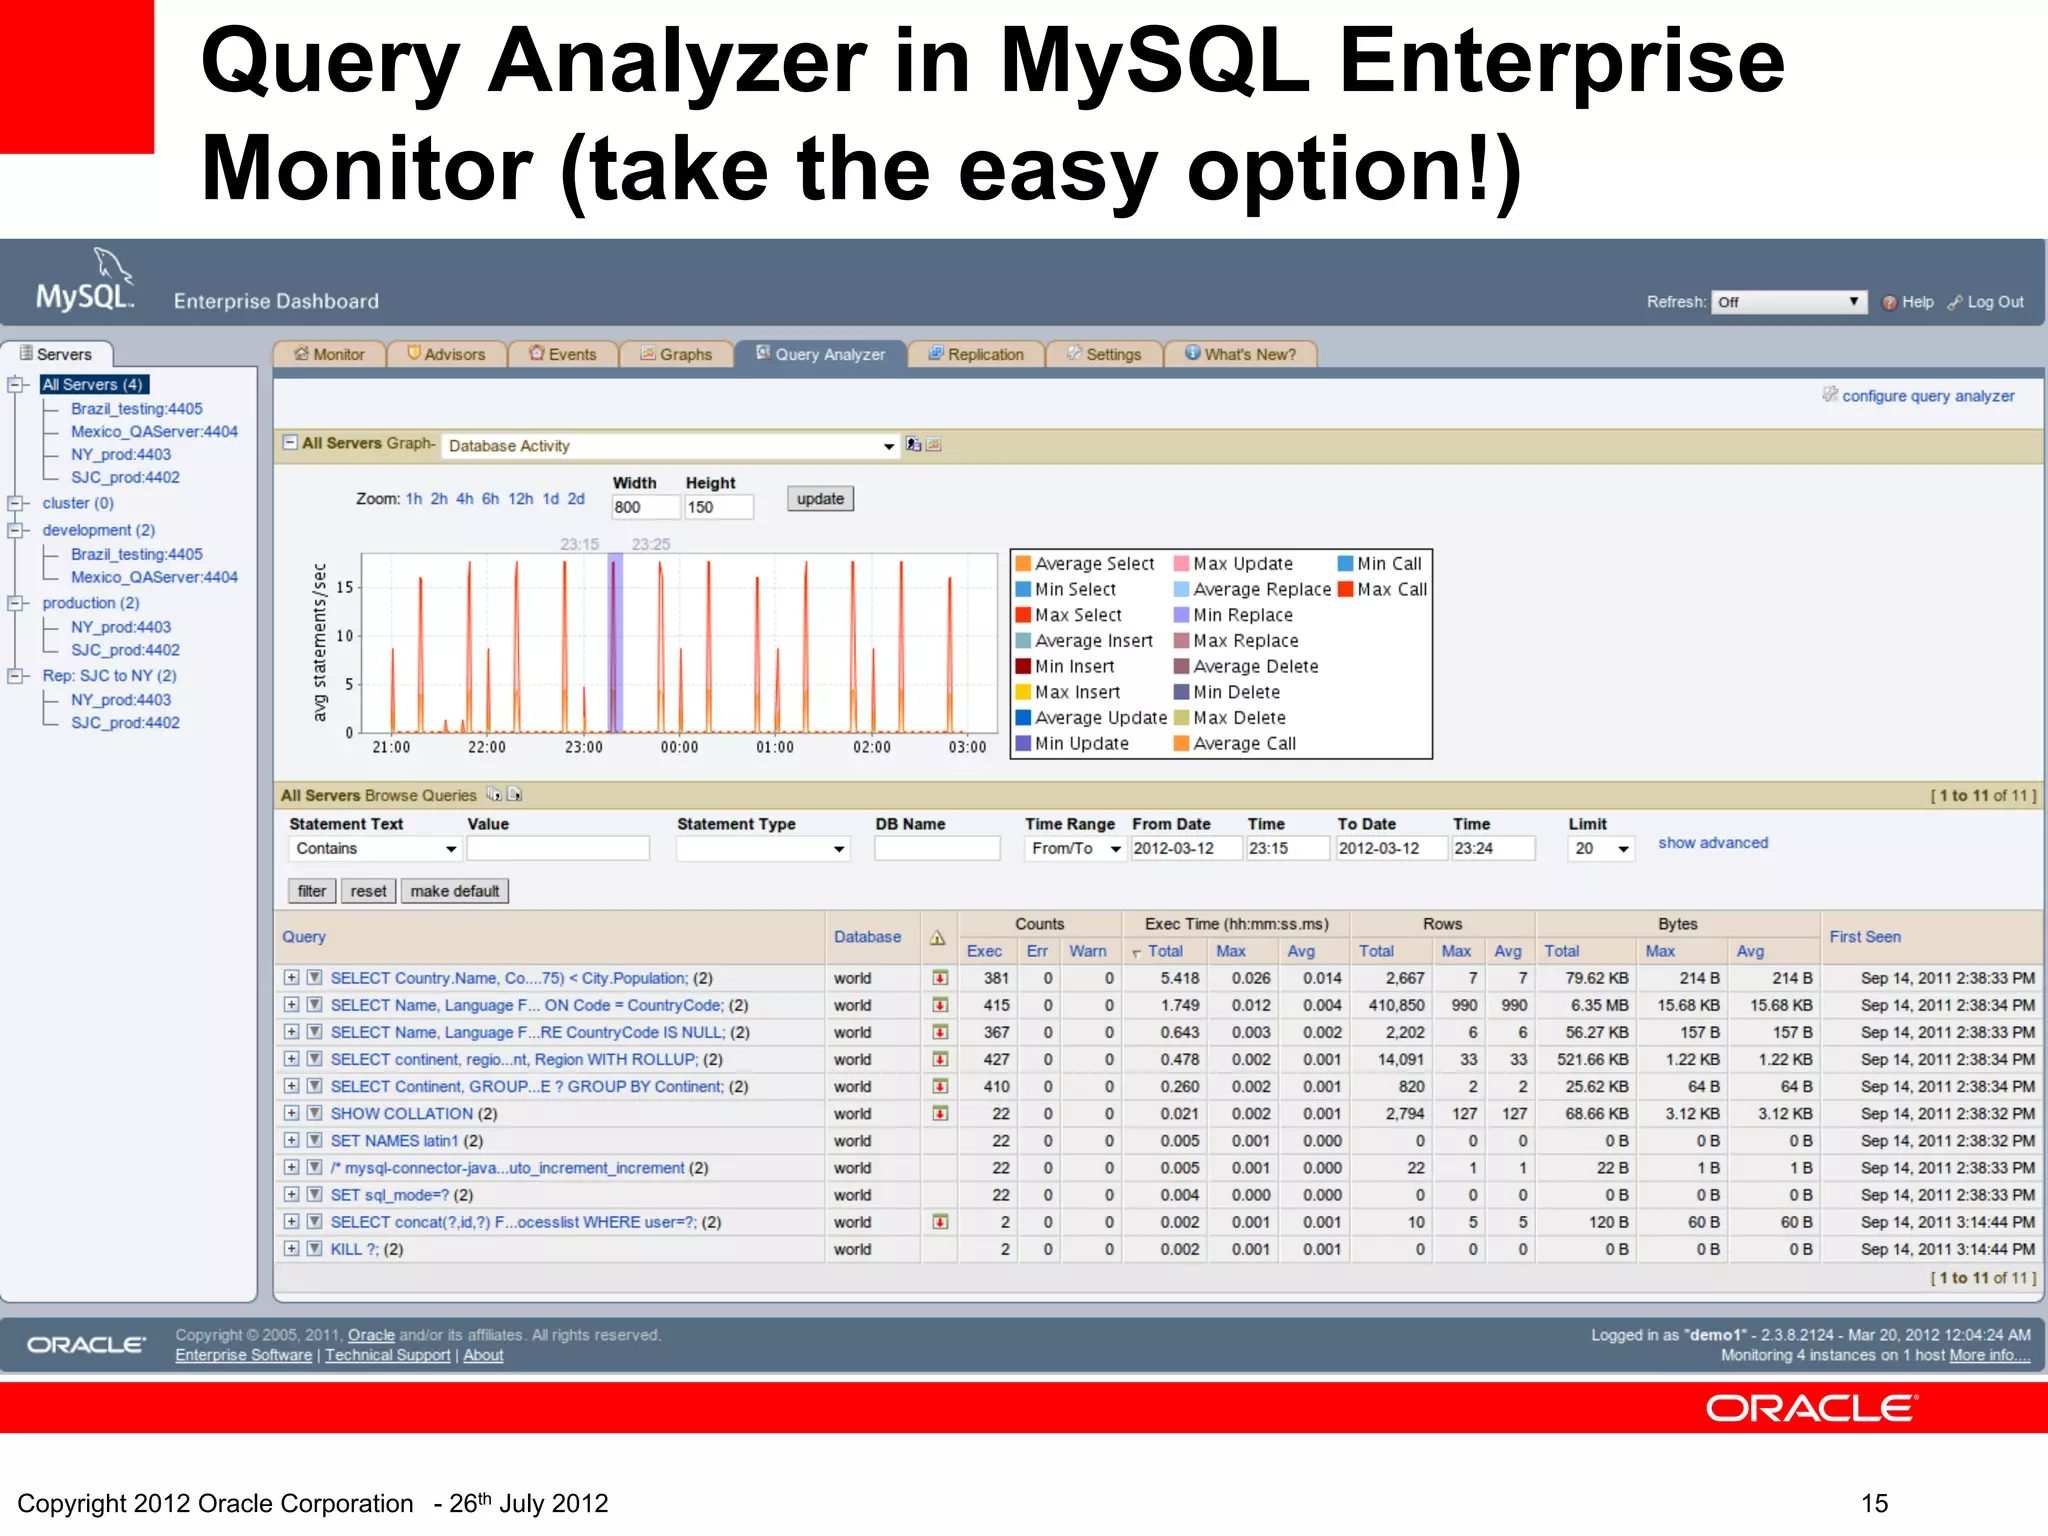Viewport: 2048px width, 1536px height.
Task: Click red alert icon for SELECT concat row
Action: point(940,1222)
